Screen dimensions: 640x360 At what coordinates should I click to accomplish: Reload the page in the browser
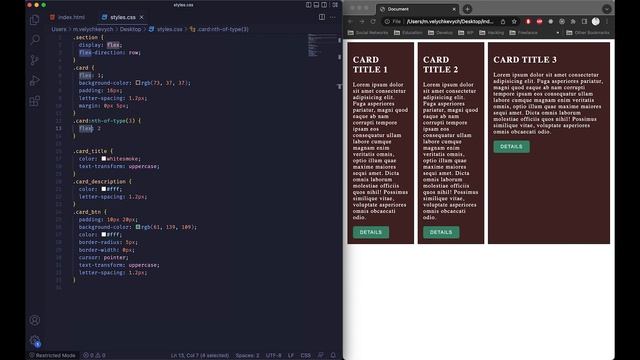pyautogui.click(x=373, y=21)
